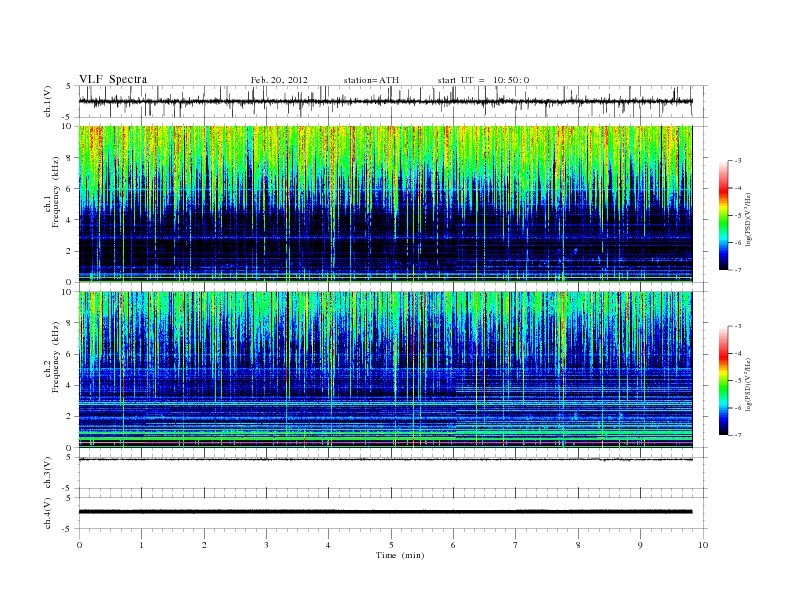The height and width of the screenshot is (612, 792).
Task: Click the "VLF Spectra" plot title
Action: click(113, 79)
